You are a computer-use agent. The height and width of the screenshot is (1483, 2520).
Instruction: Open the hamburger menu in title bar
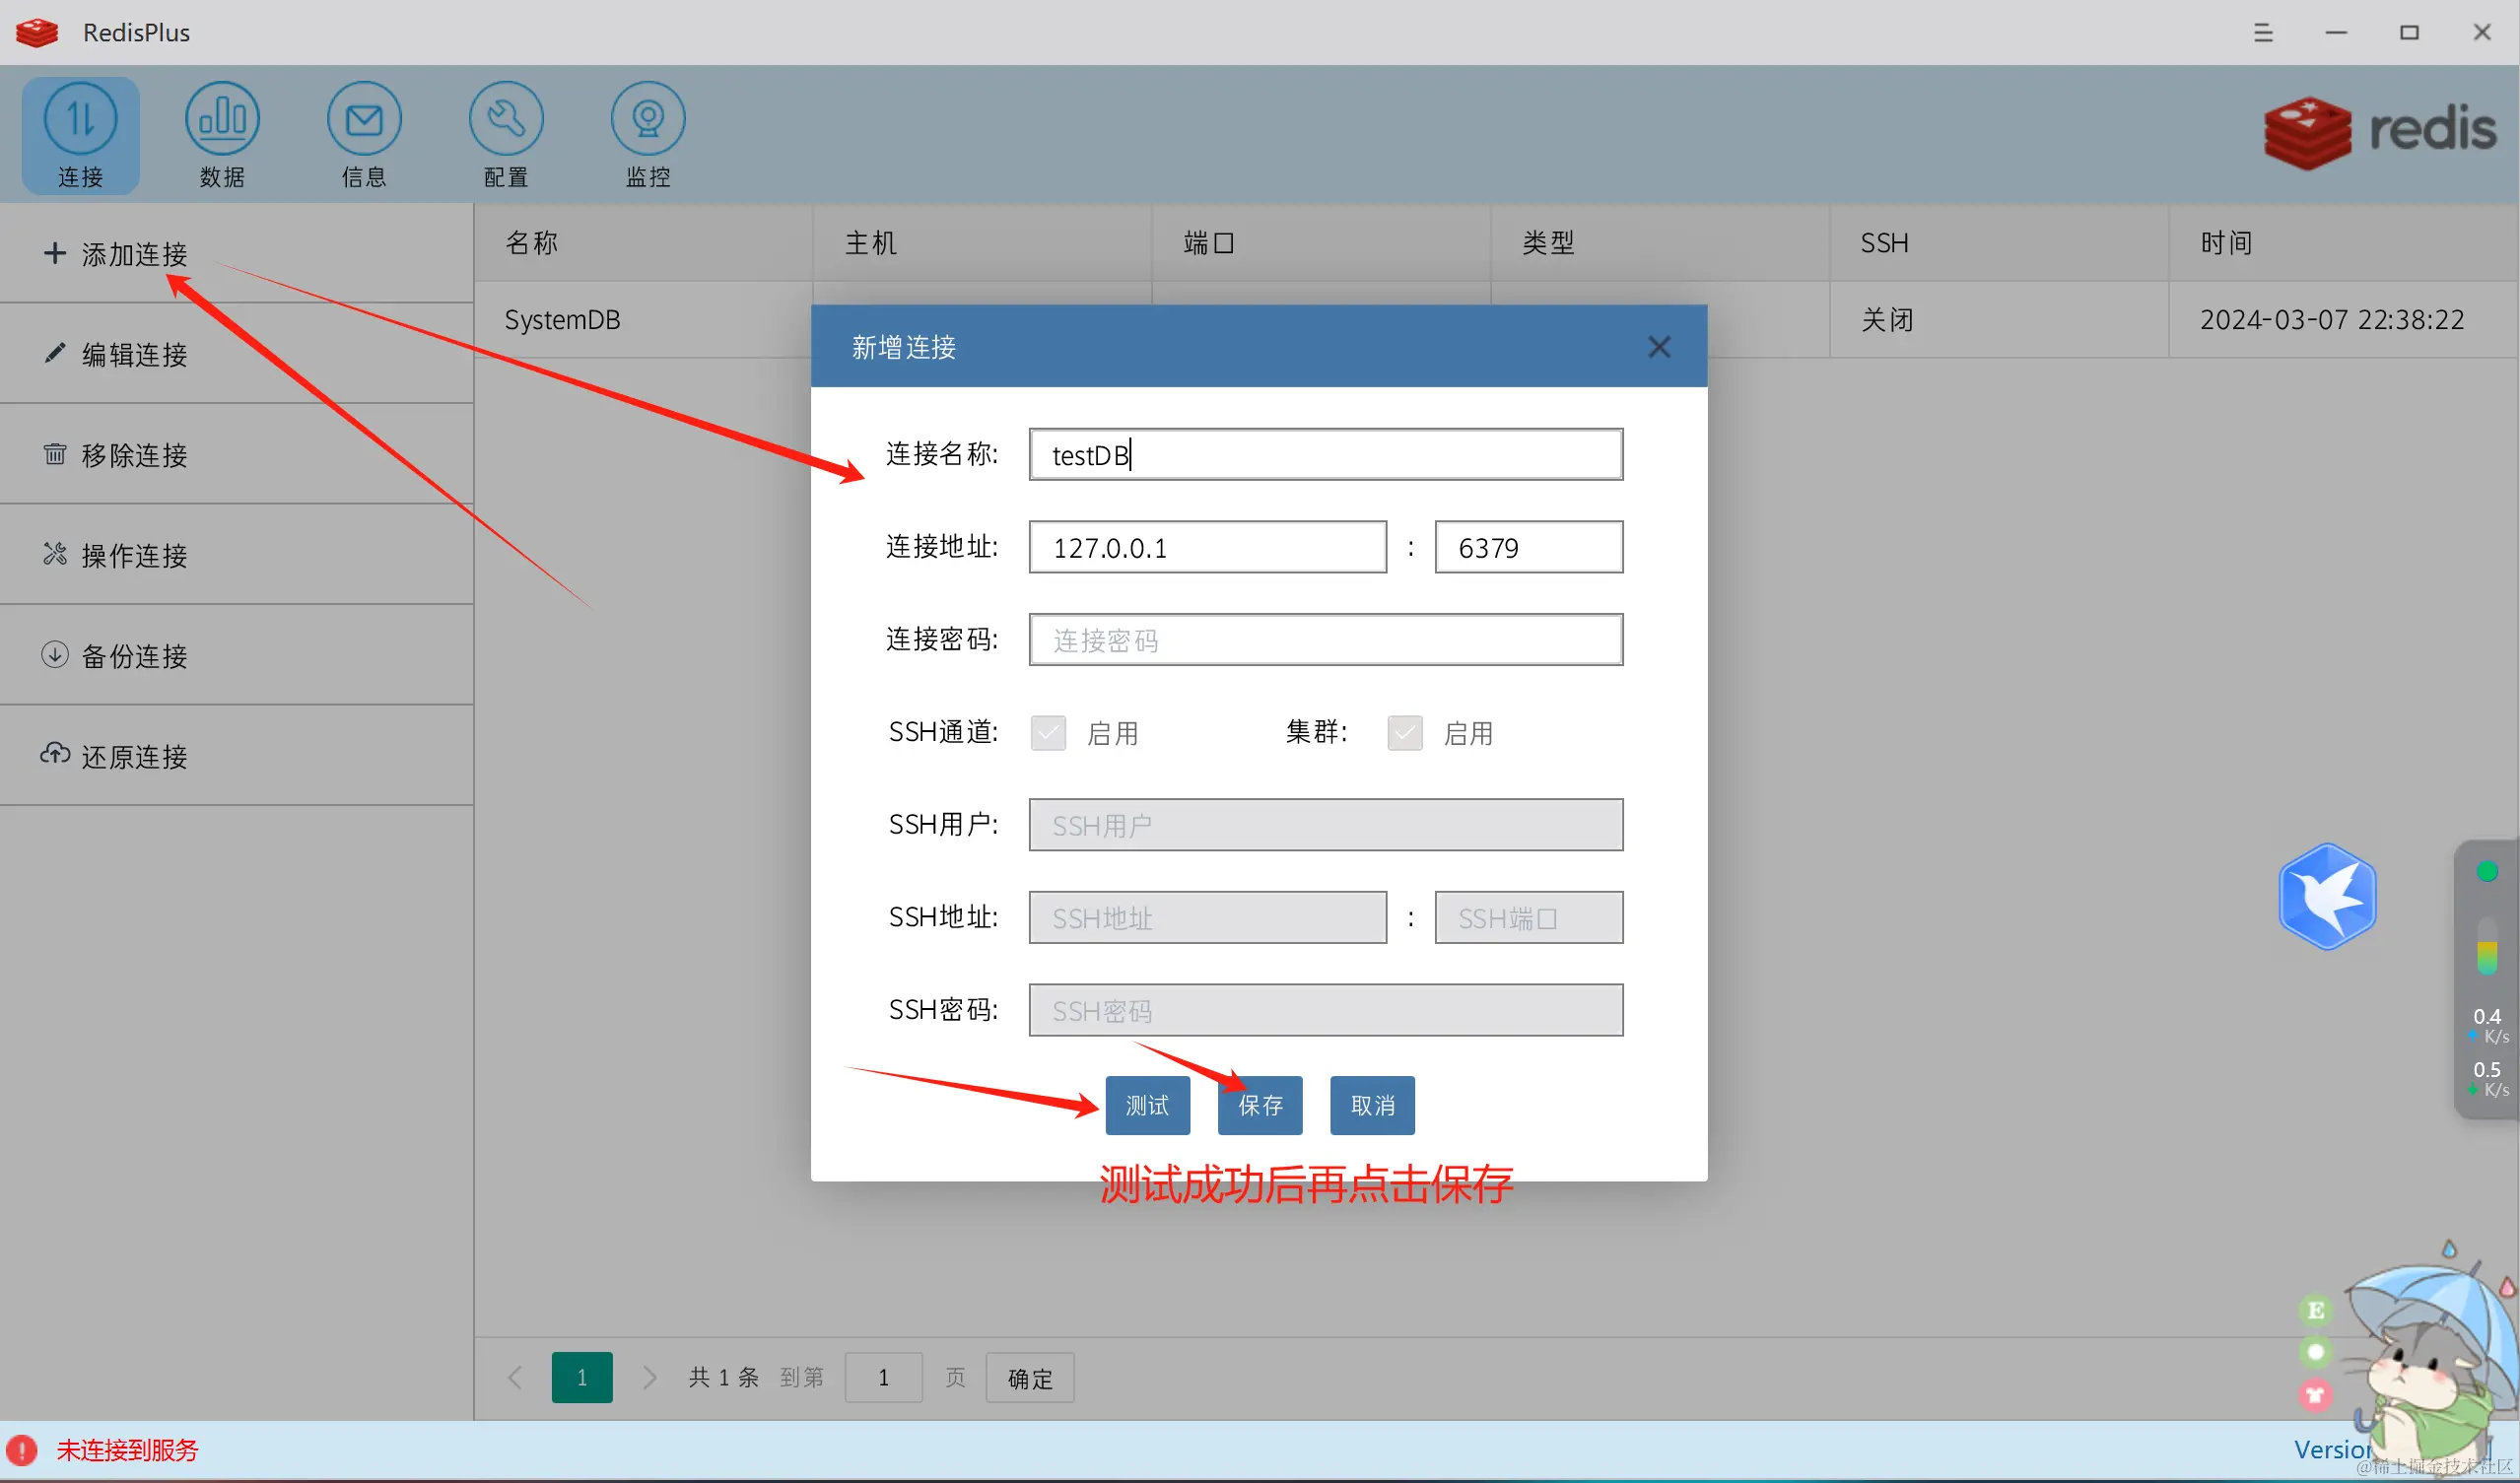(2263, 33)
